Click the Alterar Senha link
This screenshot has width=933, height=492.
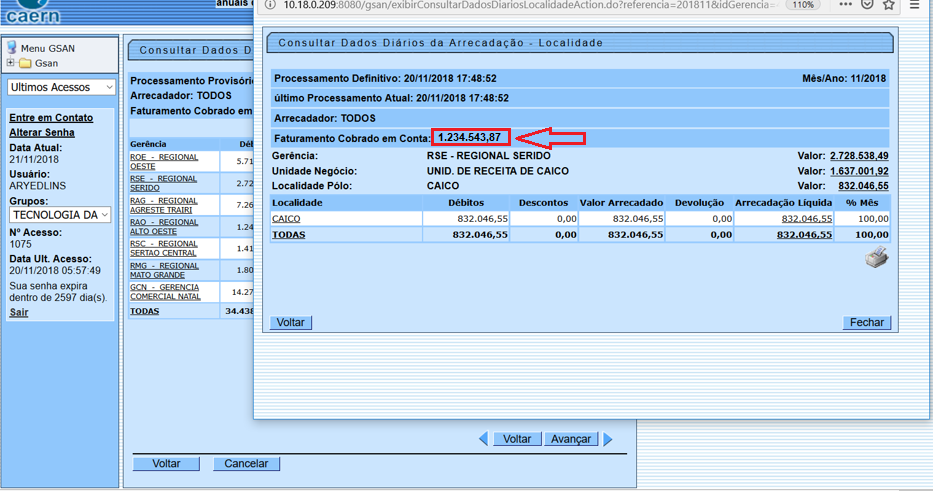click(x=42, y=132)
